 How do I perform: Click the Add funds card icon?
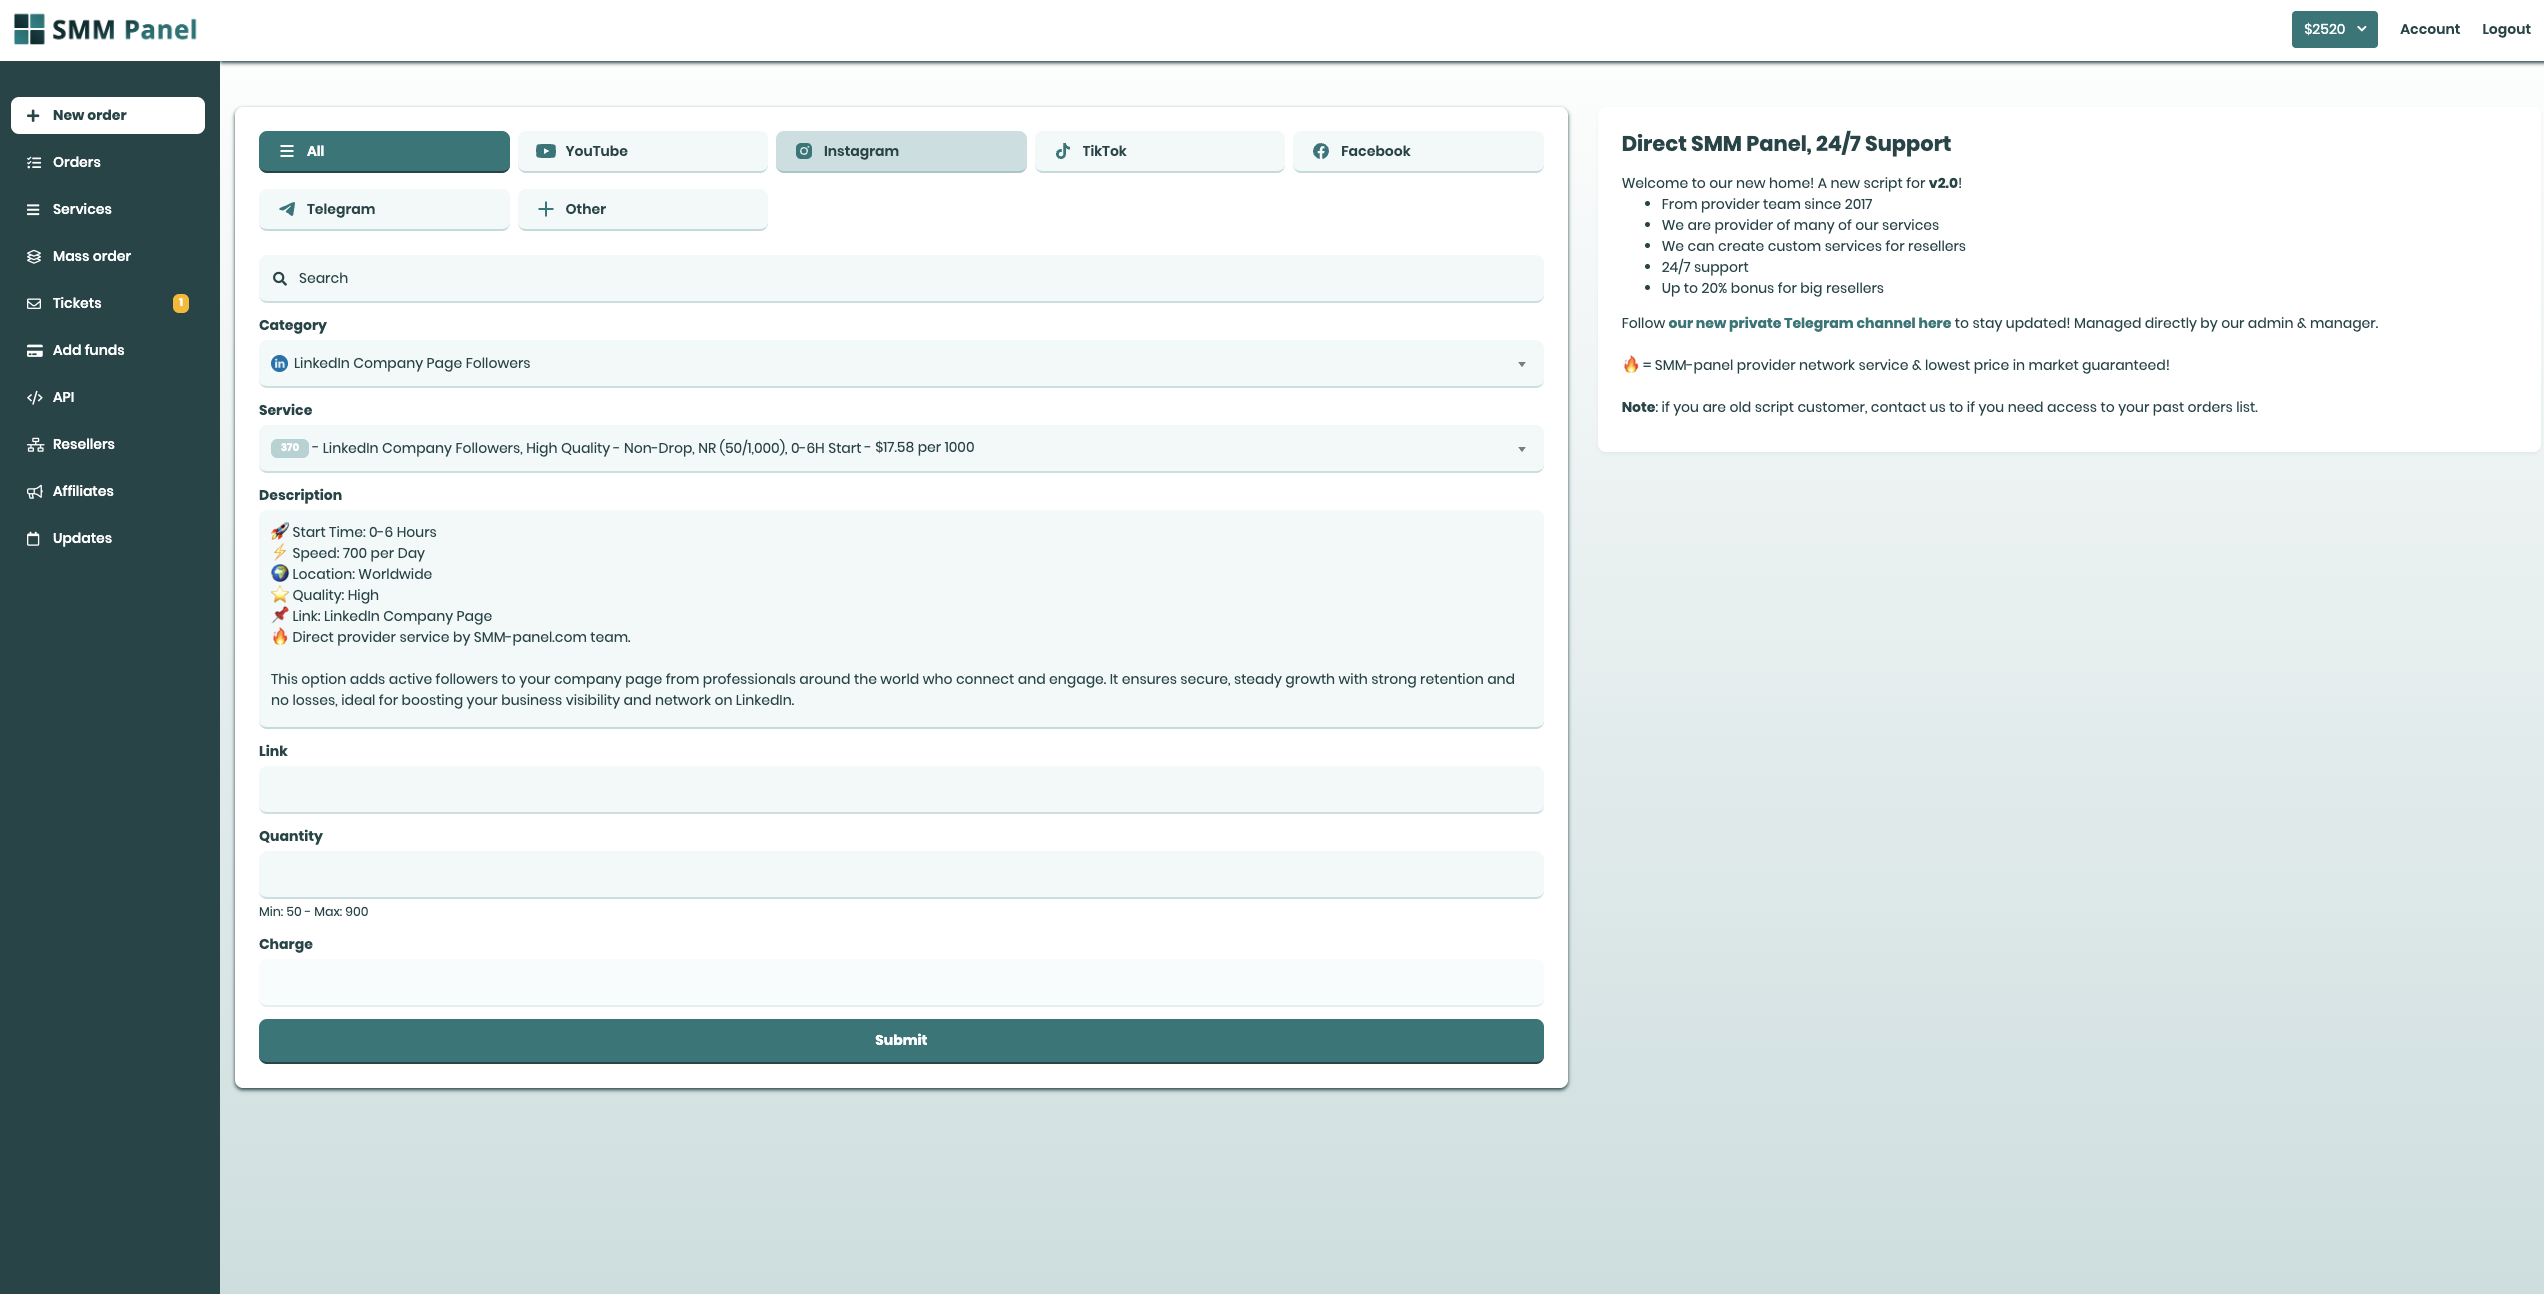click(x=34, y=350)
